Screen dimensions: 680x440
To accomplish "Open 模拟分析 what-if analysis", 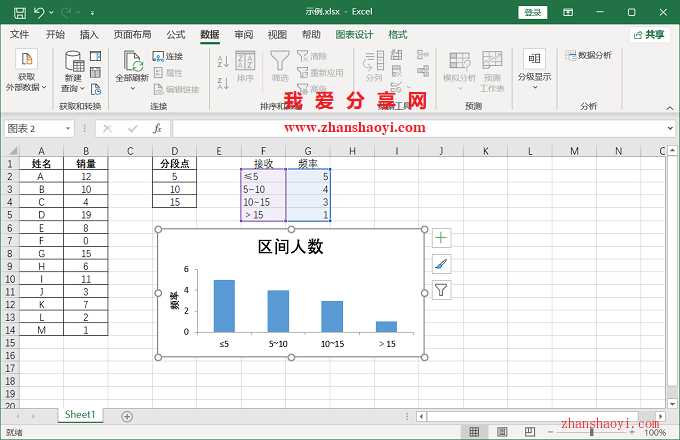I will tap(460, 72).
